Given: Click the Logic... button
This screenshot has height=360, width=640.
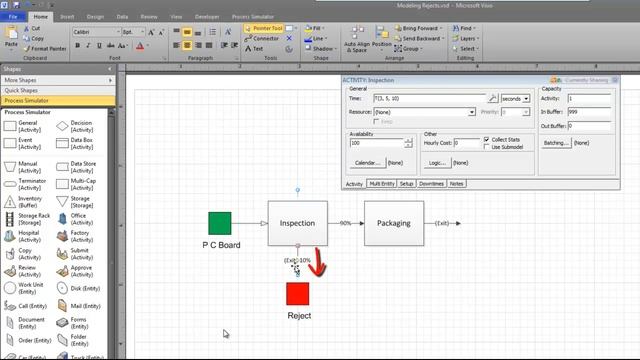Looking at the screenshot, I should 437,163.
